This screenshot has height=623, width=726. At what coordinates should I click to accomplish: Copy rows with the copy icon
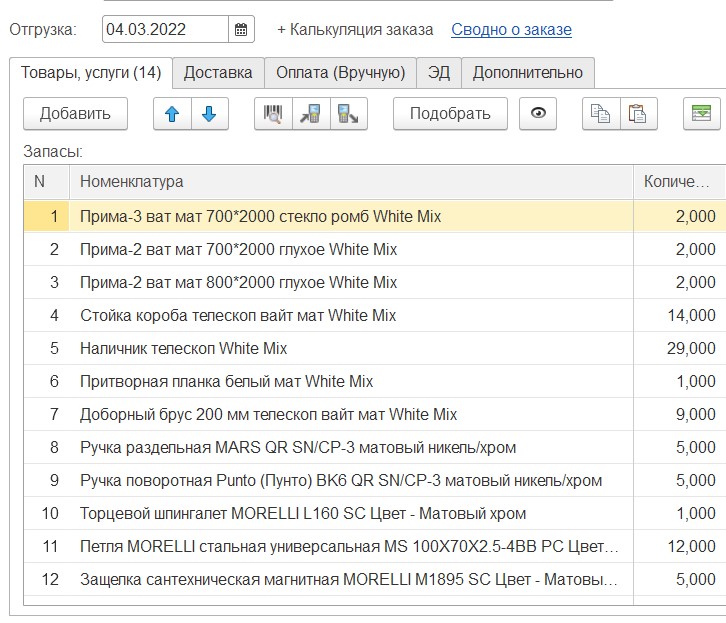[601, 114]
